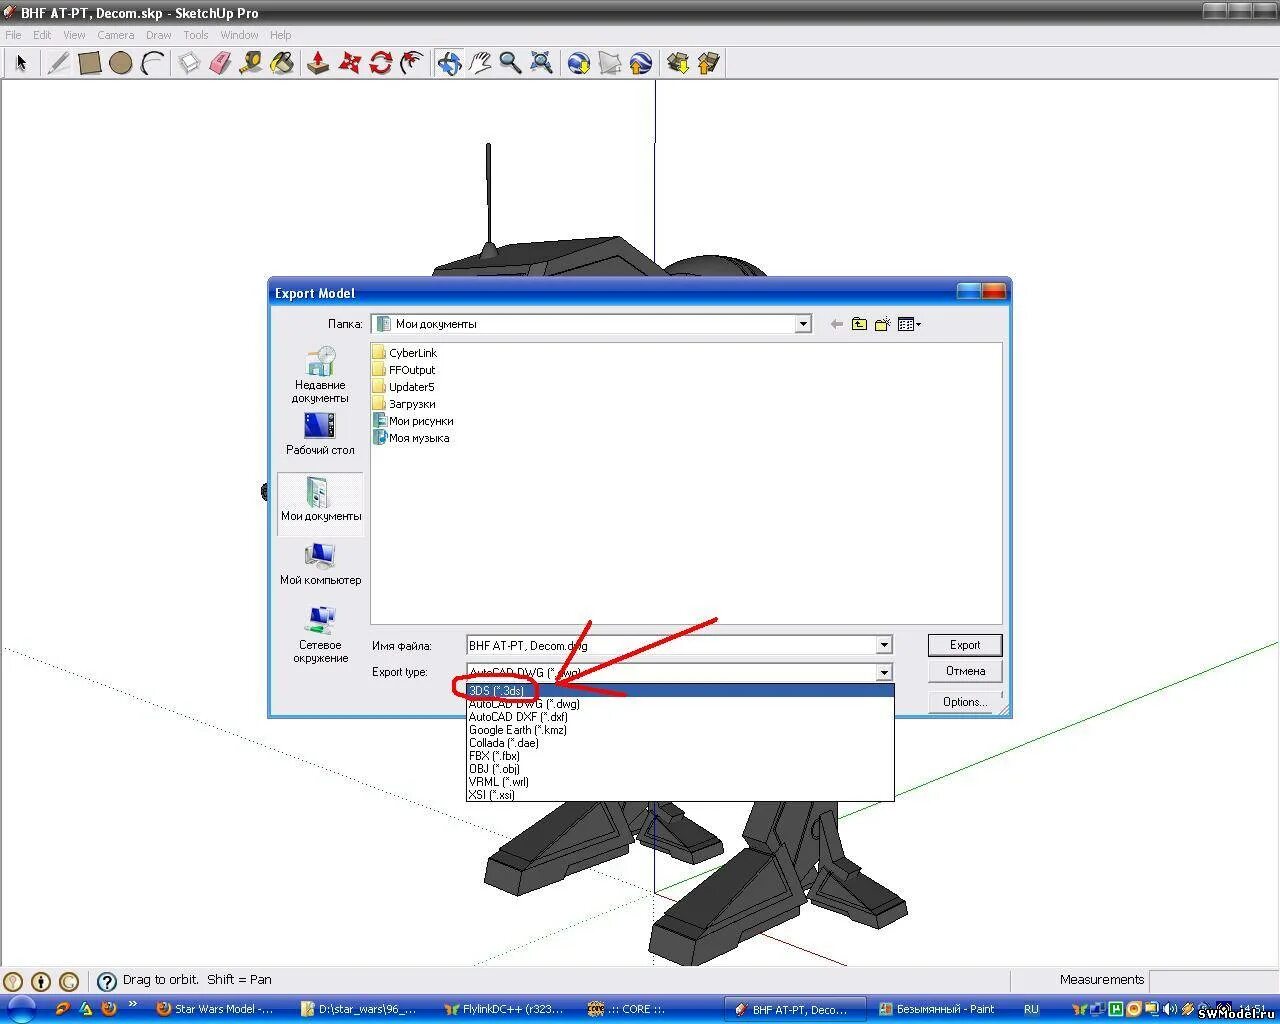Choose Collada (*.dae) format

point(680,743)
